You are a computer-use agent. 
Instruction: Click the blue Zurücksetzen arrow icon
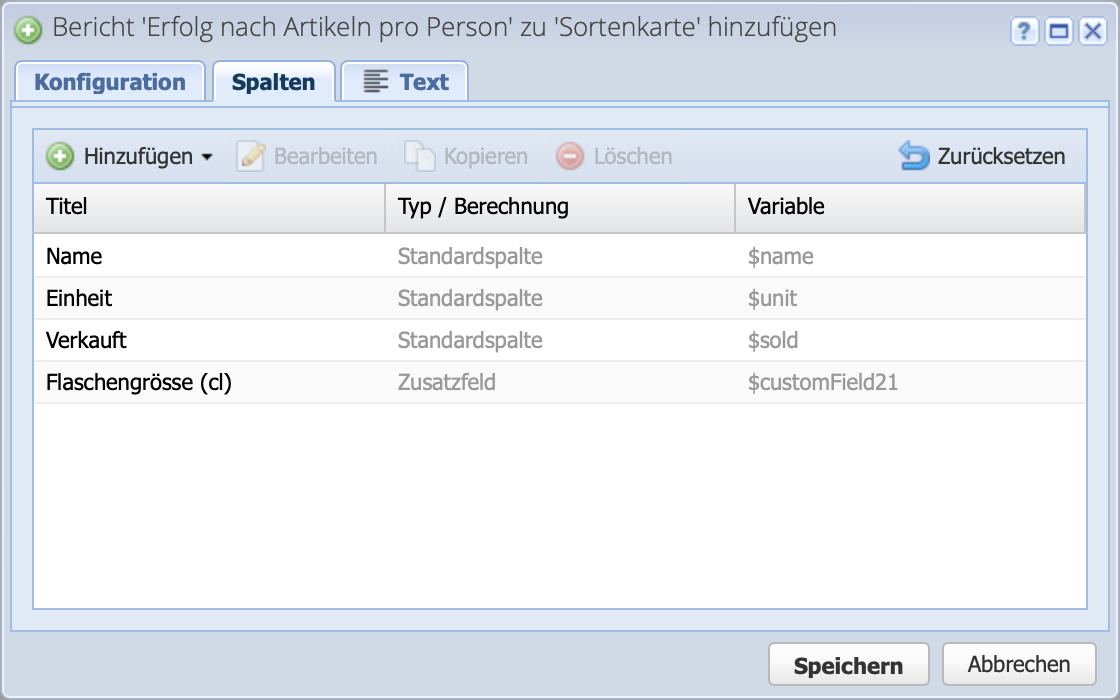pos(912,155)
